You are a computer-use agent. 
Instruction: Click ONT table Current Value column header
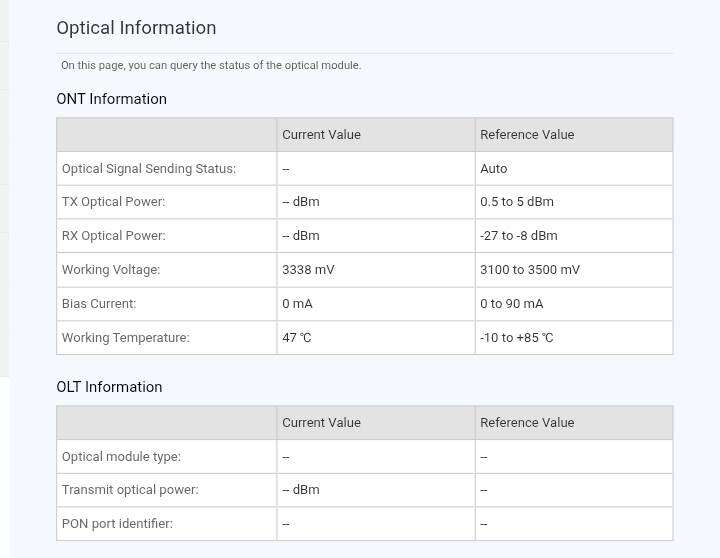point(321,135)
